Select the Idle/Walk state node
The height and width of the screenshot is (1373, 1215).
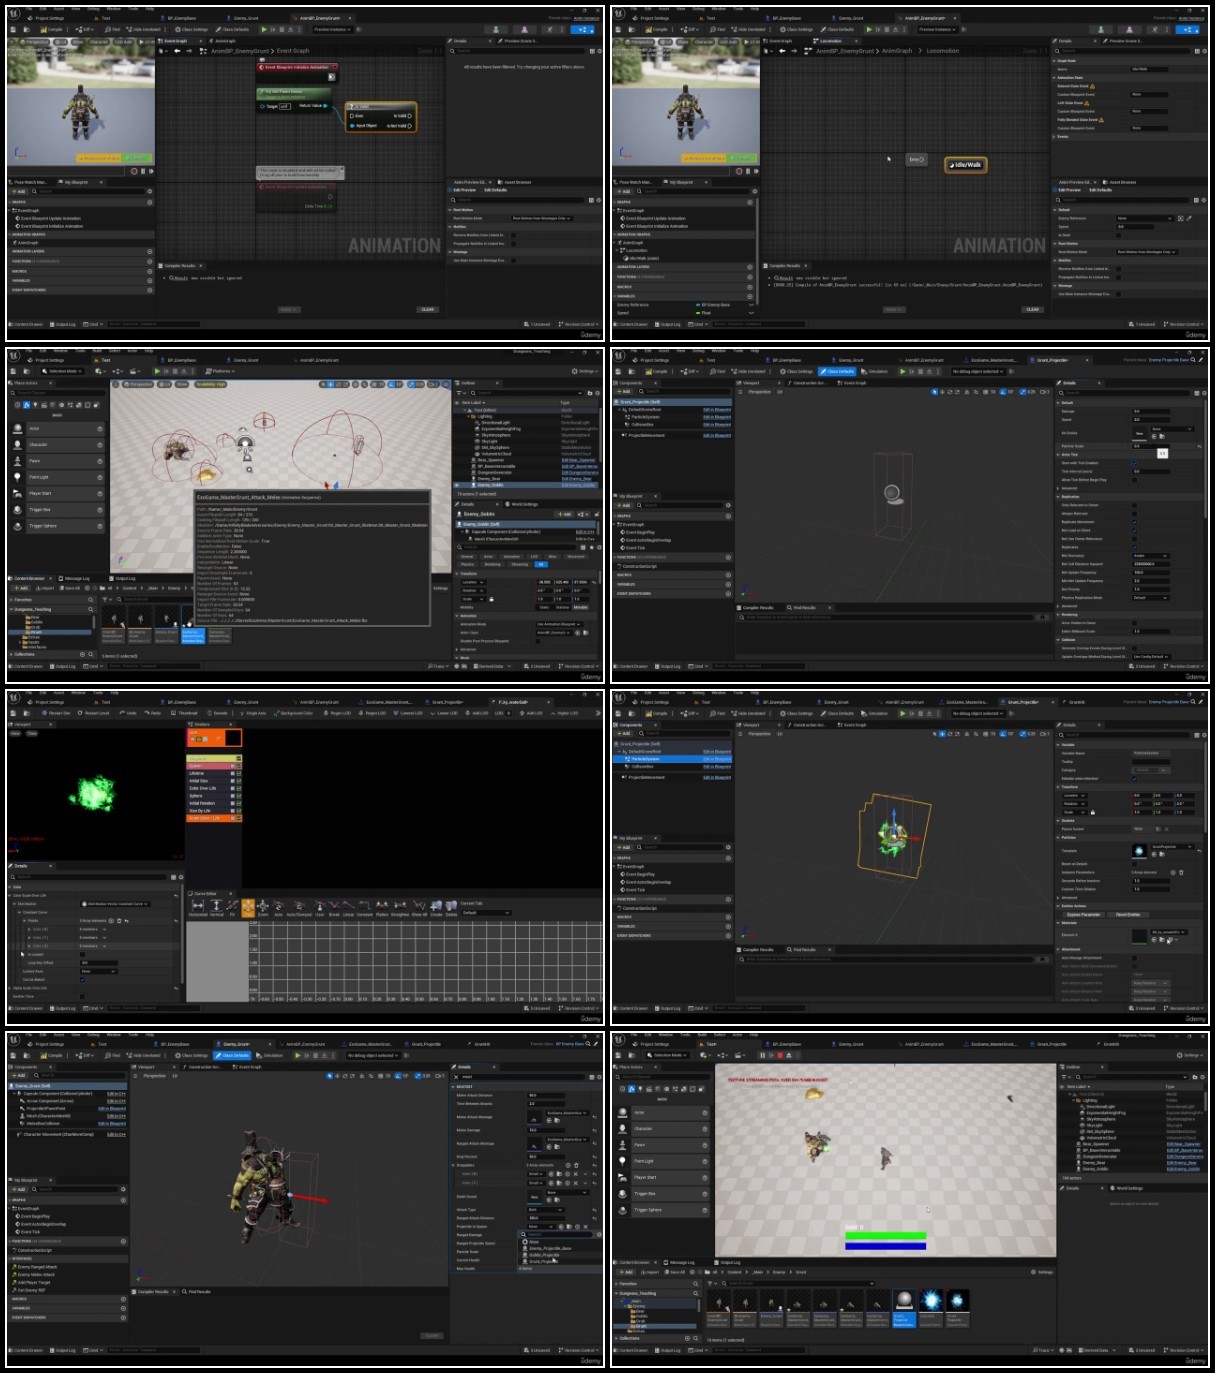coord(967,164)
